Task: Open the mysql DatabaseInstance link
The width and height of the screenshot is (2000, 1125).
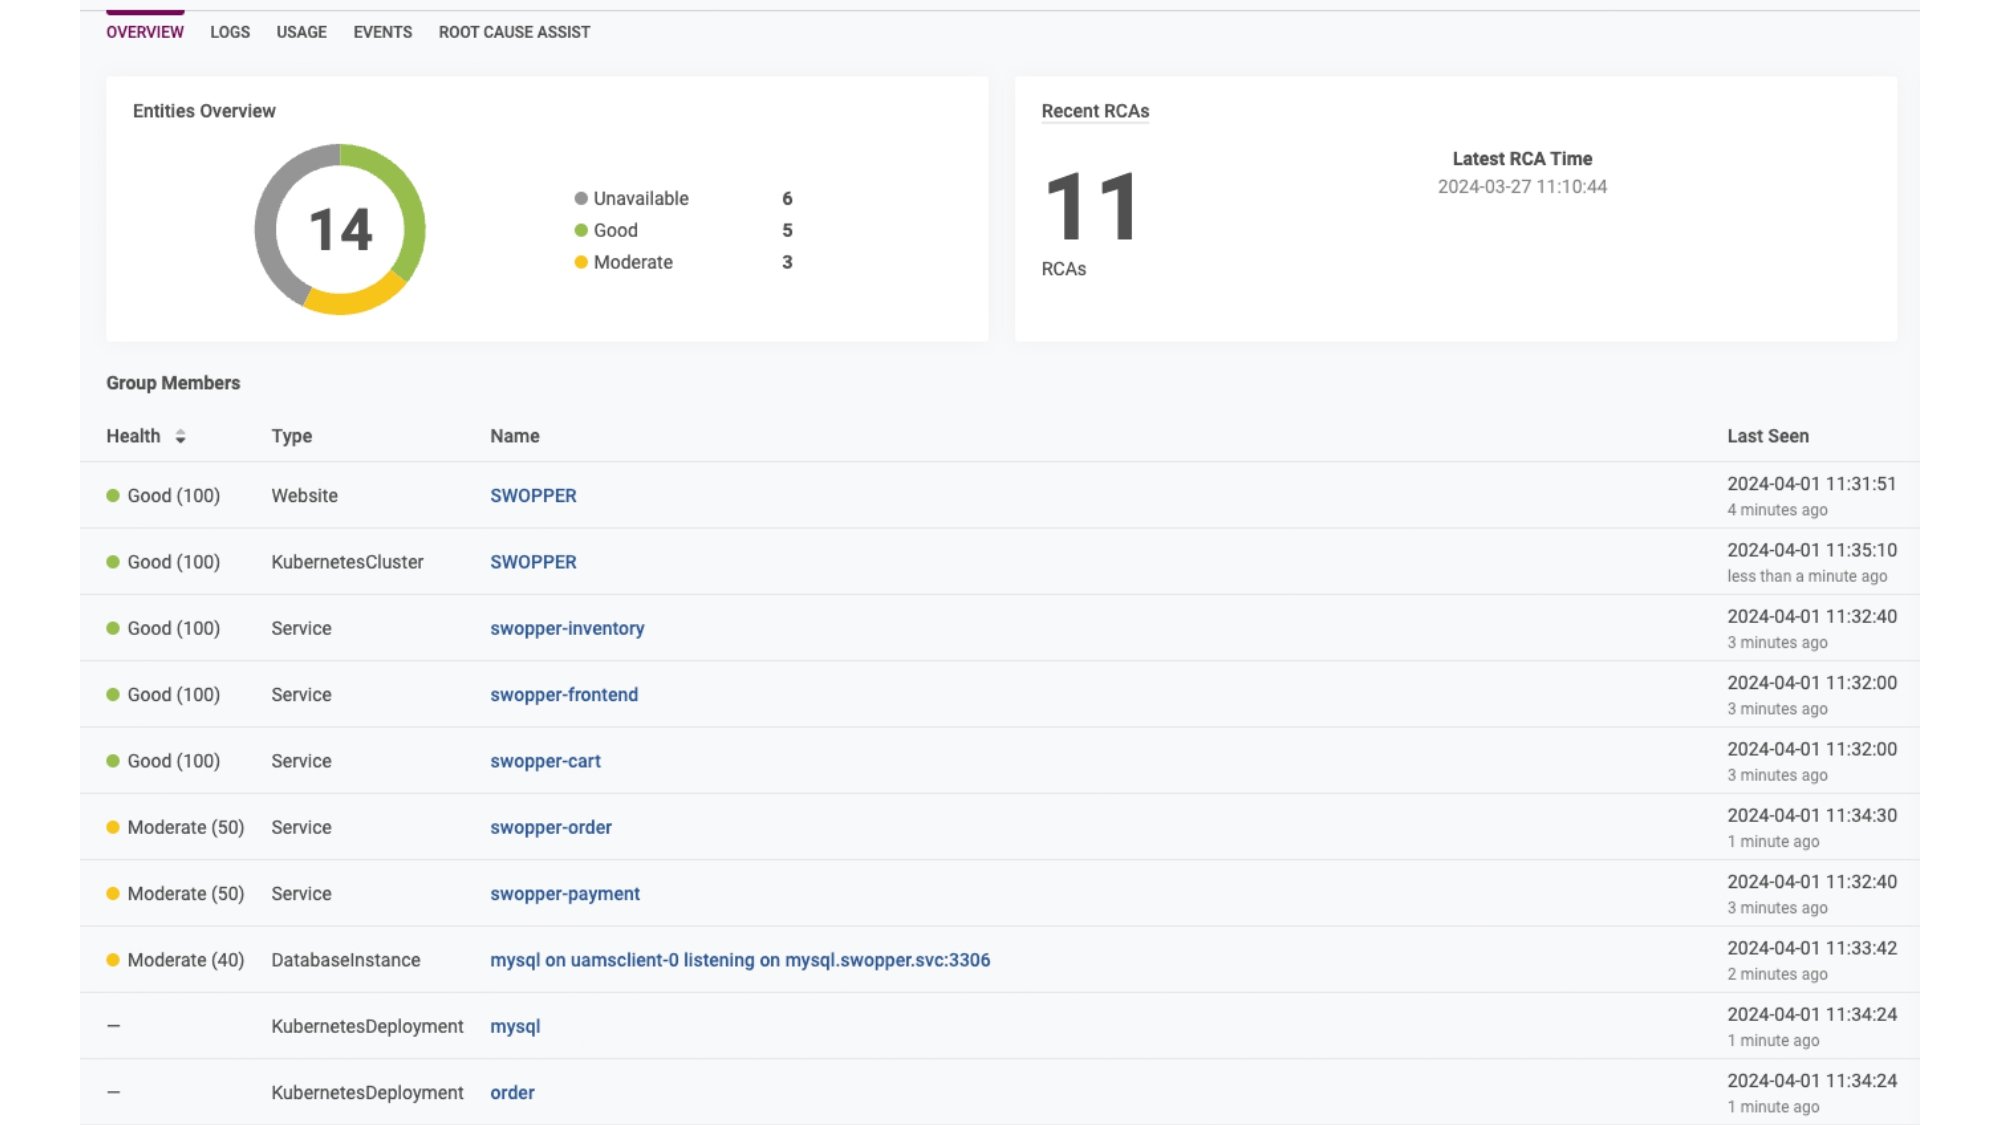Action: pos(740,960)
